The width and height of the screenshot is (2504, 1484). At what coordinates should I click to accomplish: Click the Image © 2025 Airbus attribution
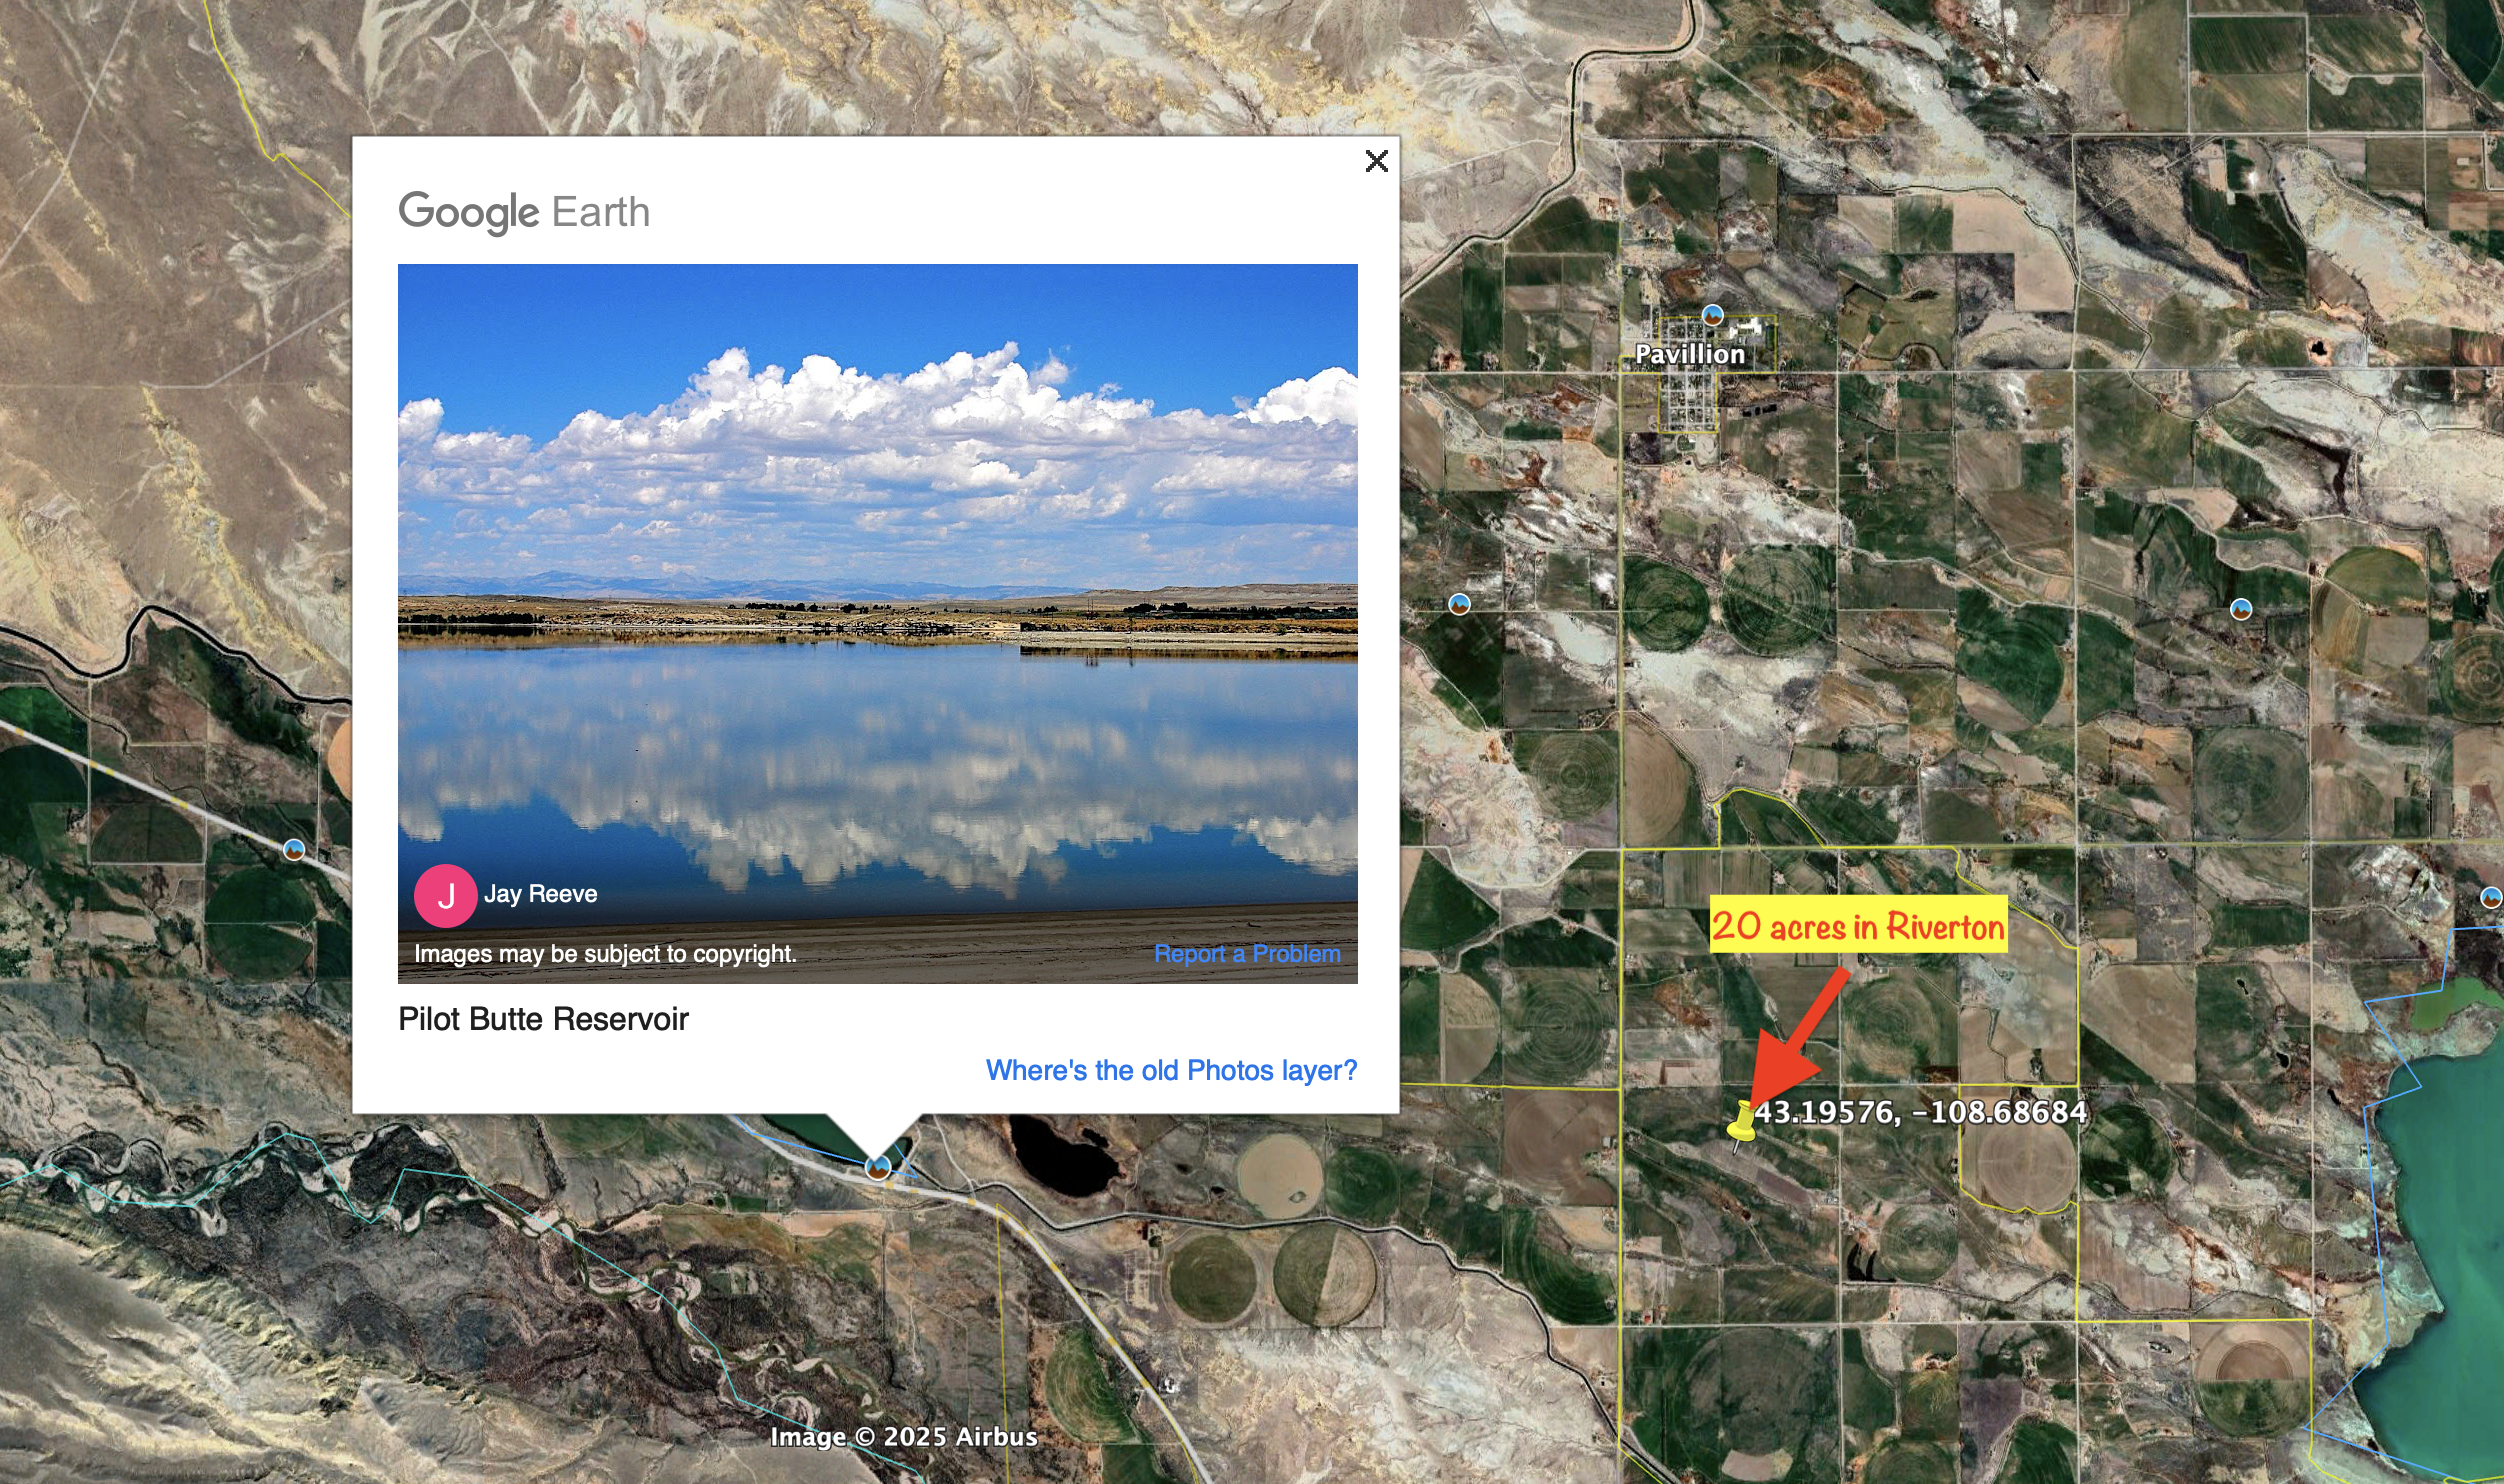click(x=904, y=1437)
